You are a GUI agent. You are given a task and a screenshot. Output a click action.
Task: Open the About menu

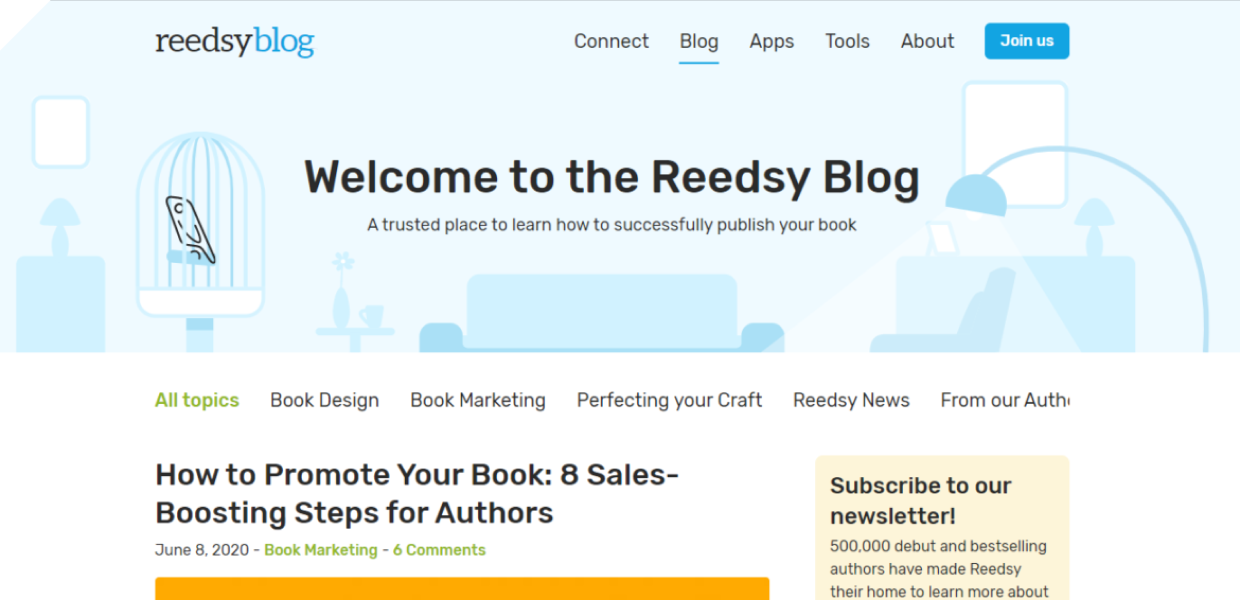(x=927, y=41)
